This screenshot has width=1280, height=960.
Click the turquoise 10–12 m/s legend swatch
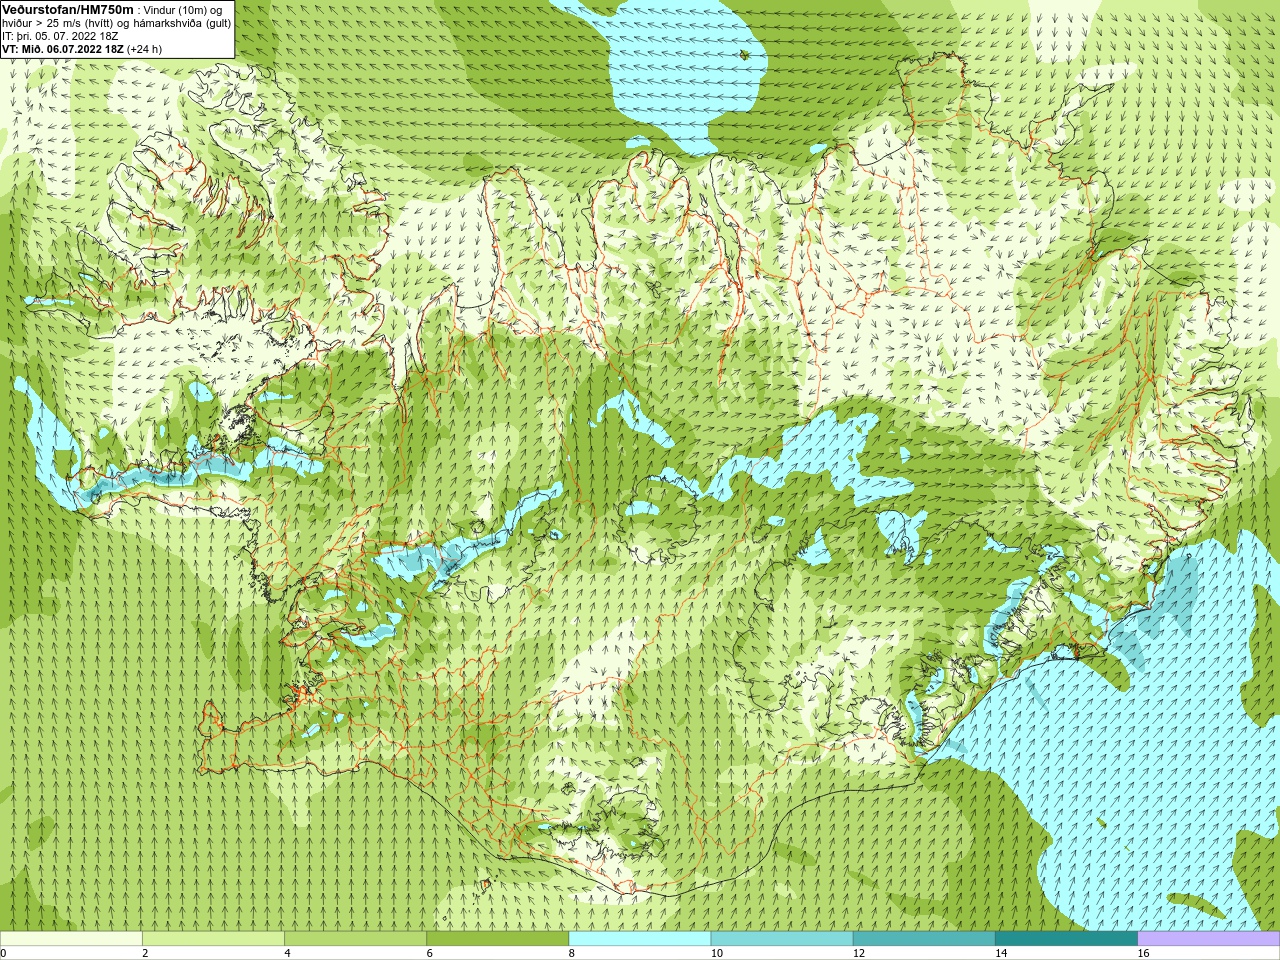(782, 939)
